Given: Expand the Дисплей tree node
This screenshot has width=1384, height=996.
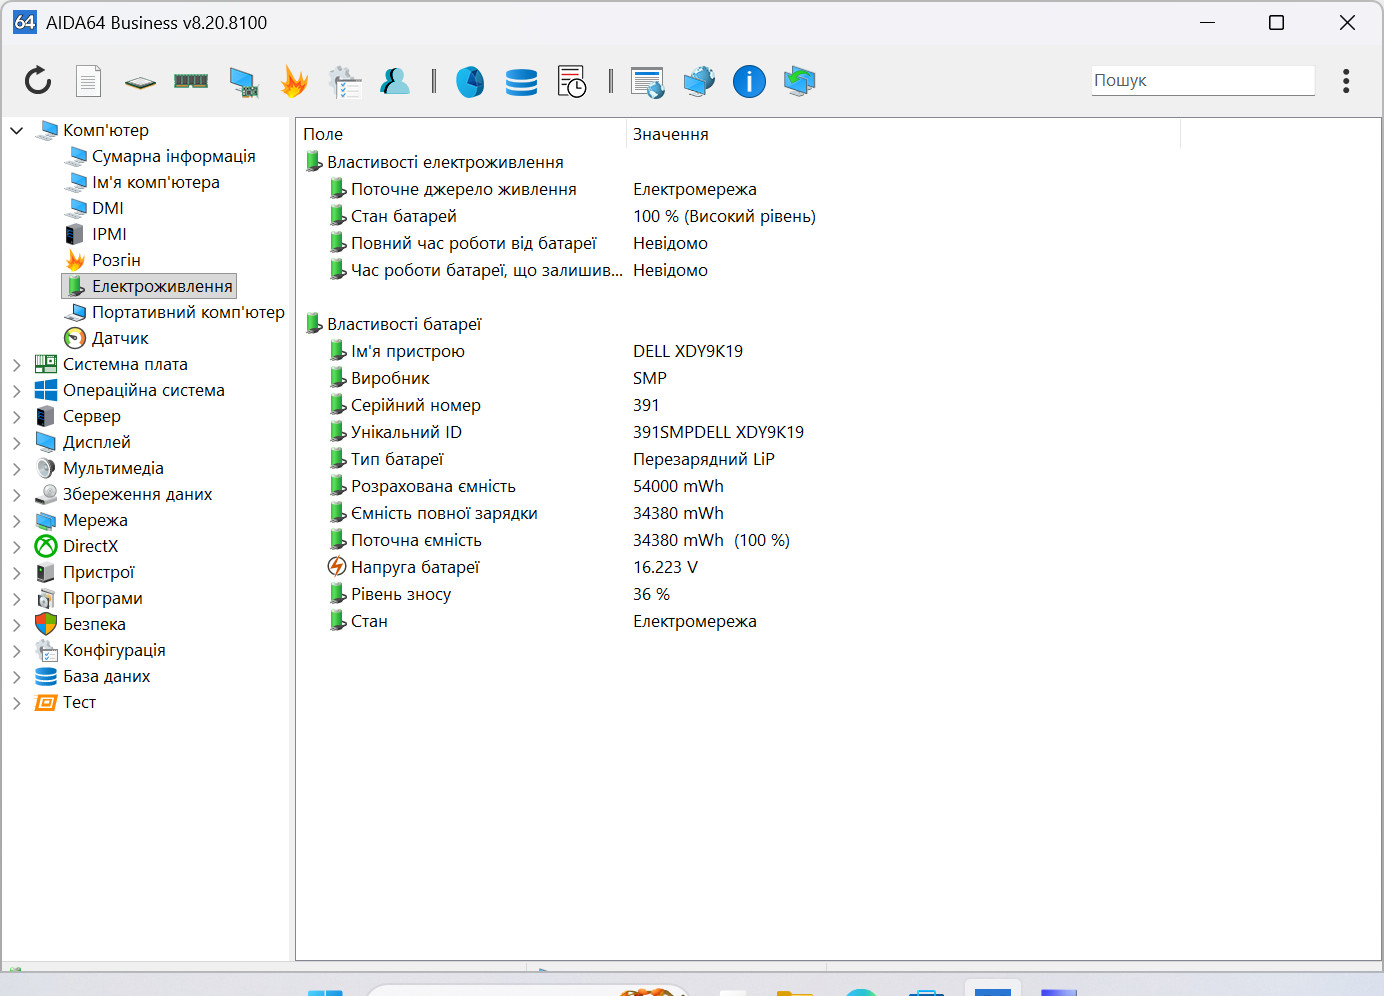Looking at the screenshot, I should point(17,442).
